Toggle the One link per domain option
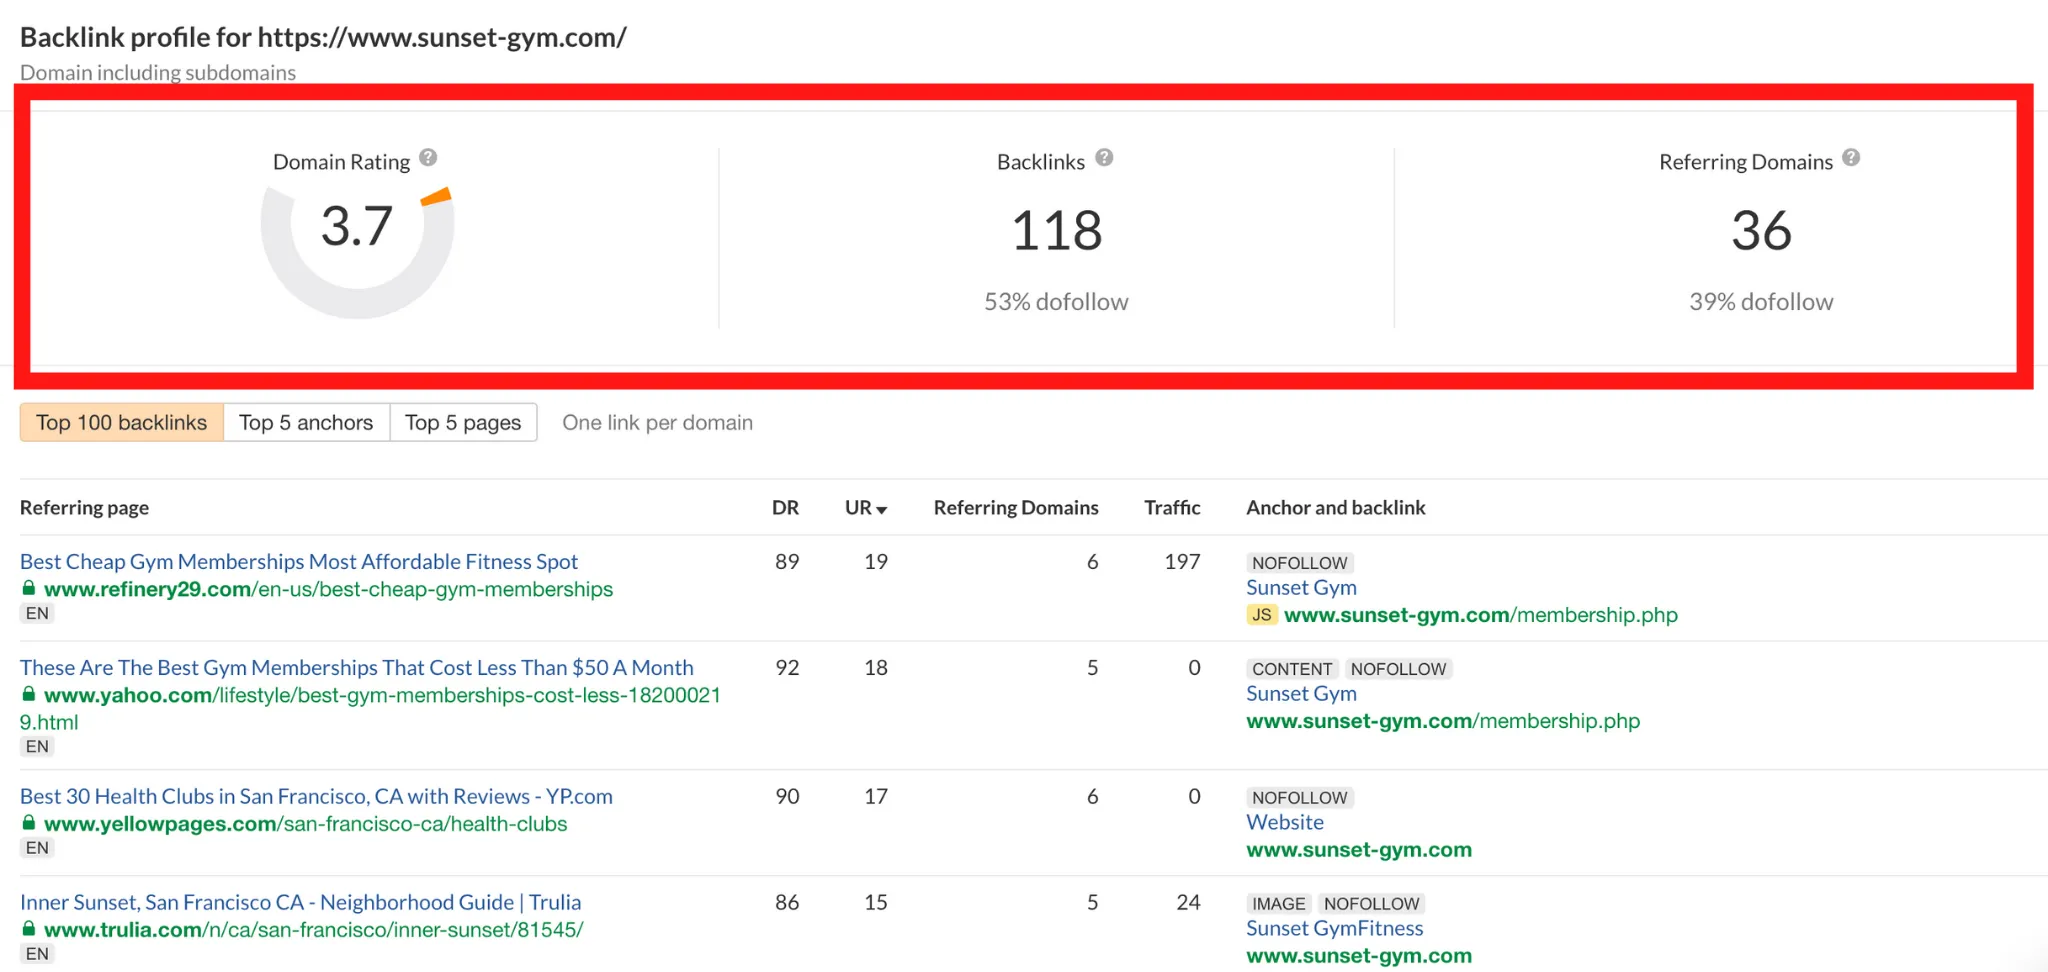The height and width of the screenshot is (972, 2048). (x=657, y=423)
